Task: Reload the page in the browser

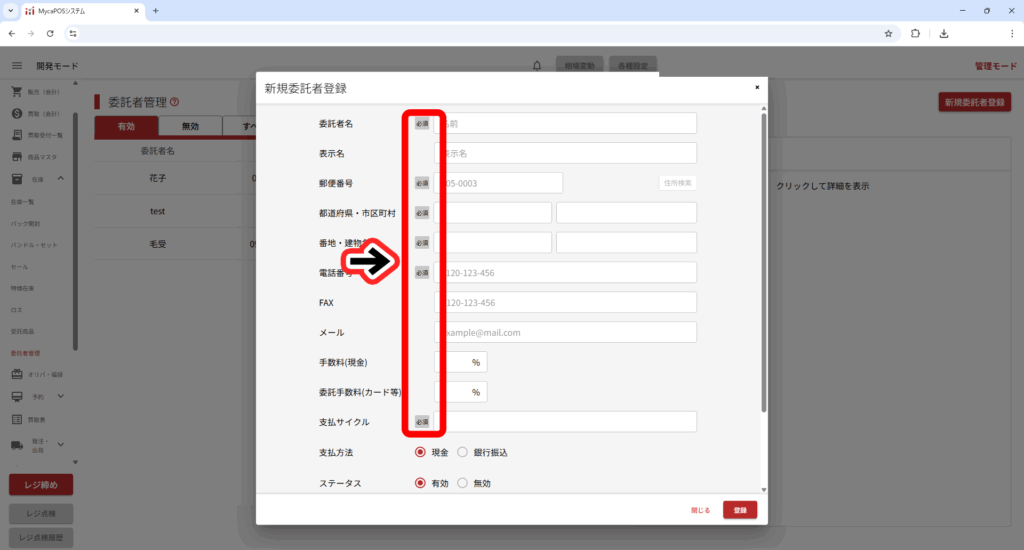Action: (x=50, y=33)
